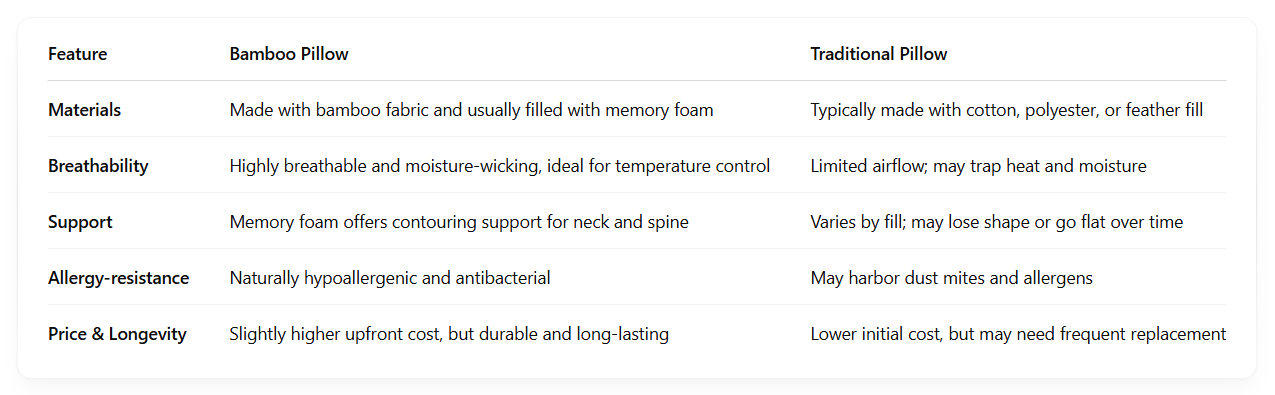
Task: Click the bamboo fabric memory foam cell
Action: pyautogui.click(x=472, y=110)
